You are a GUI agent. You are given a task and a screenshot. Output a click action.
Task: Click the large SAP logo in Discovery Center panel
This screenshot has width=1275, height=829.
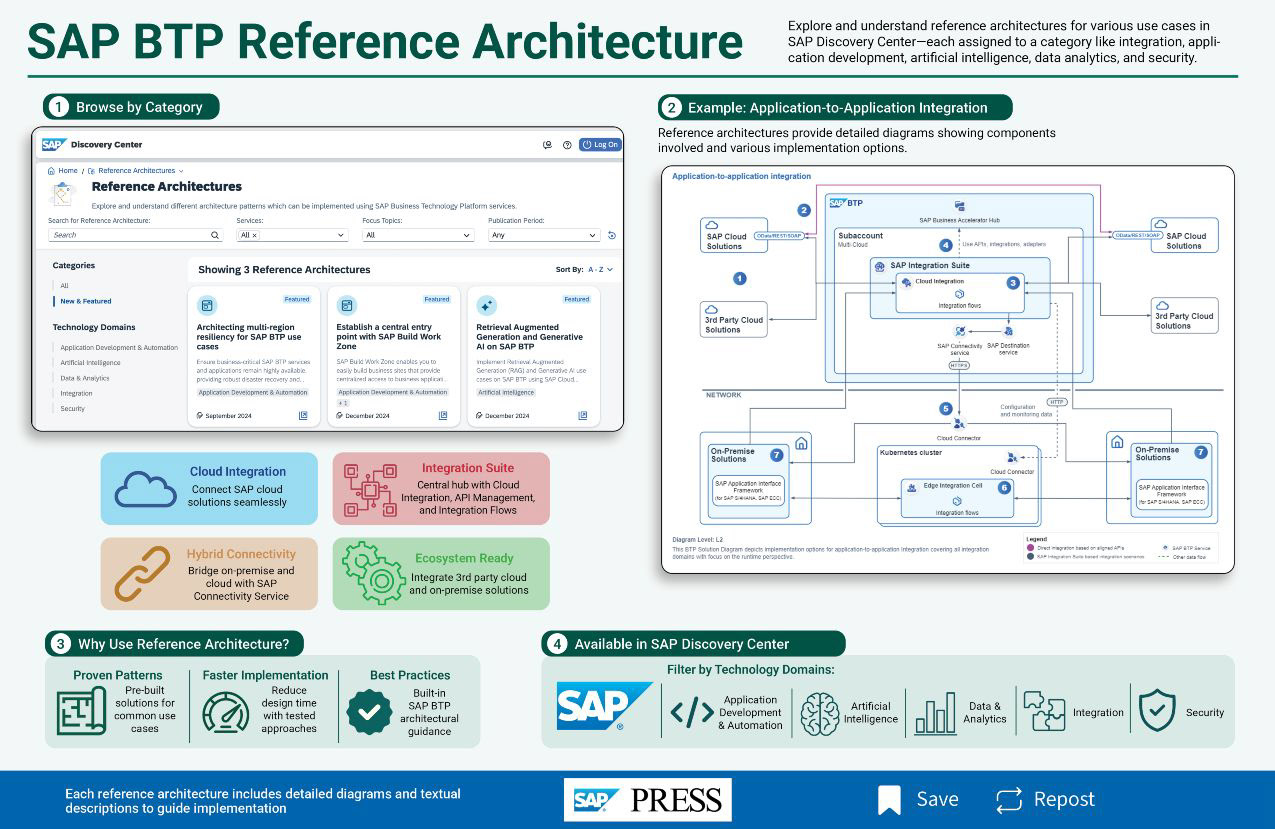(604, 706)
